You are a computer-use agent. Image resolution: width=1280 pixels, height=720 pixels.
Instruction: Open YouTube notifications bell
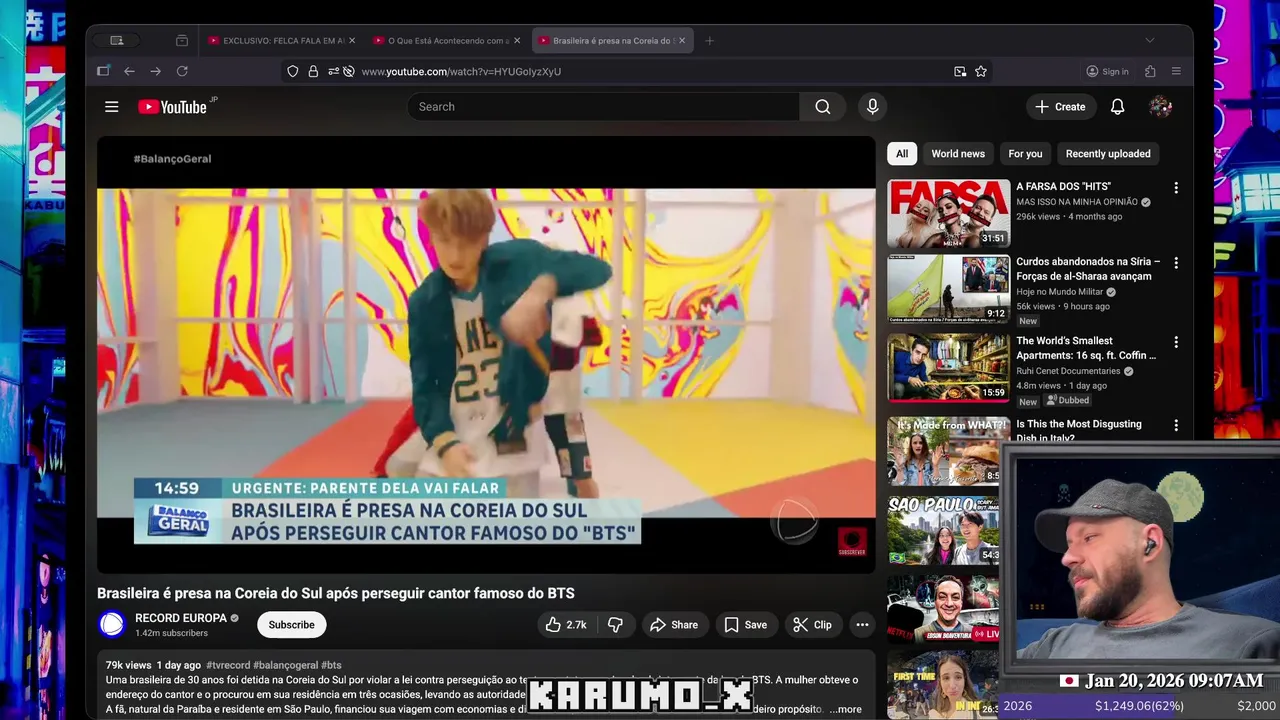tap(1118, 107)
